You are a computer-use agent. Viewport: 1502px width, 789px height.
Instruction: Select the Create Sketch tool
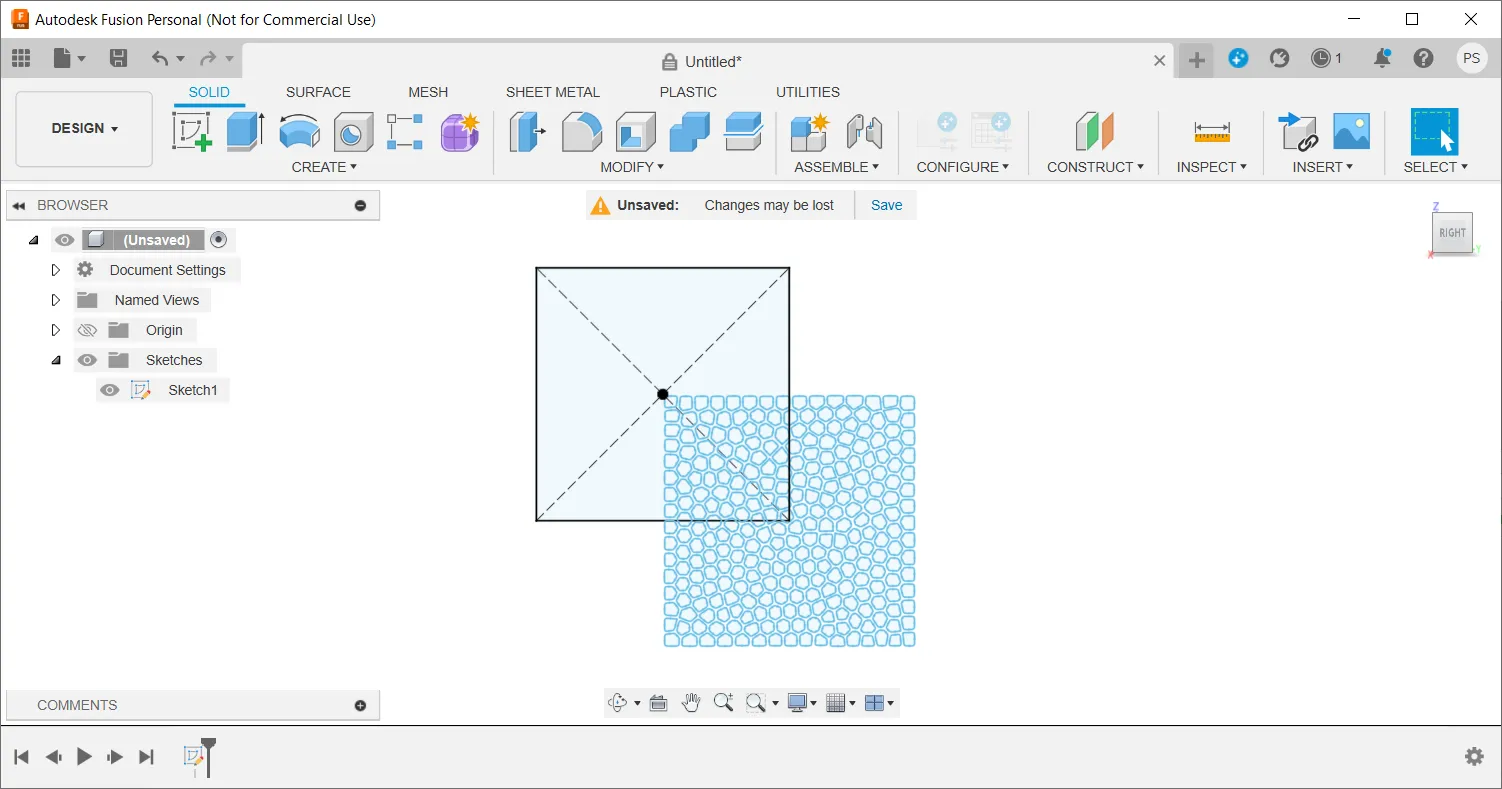click(192, 131)
